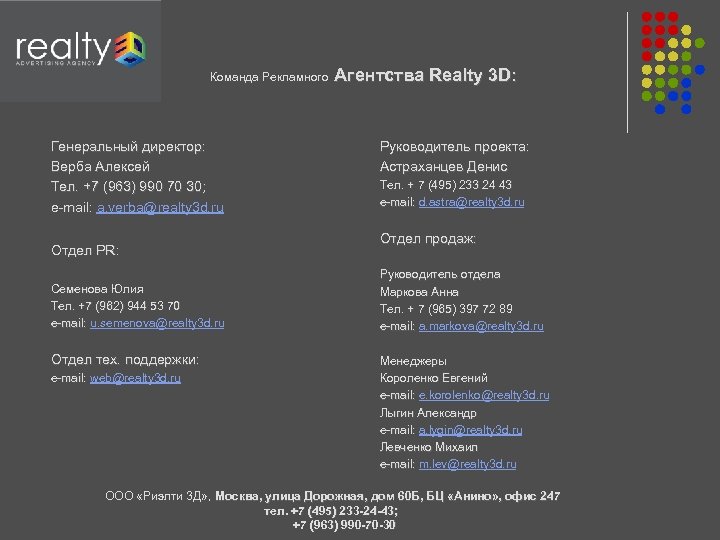Open u.semenova@realty3d.ru email link
720x540 pixels.
tap(157, 323)
